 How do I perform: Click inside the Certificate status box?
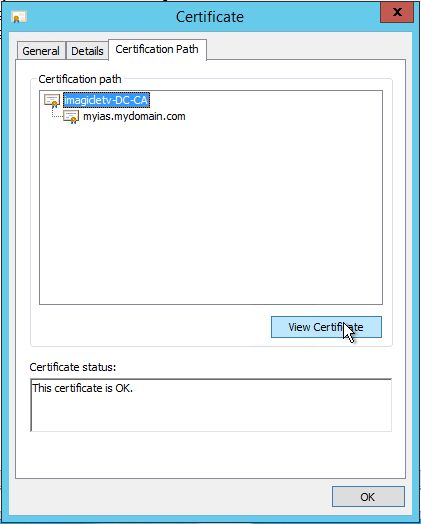[211, 405]
